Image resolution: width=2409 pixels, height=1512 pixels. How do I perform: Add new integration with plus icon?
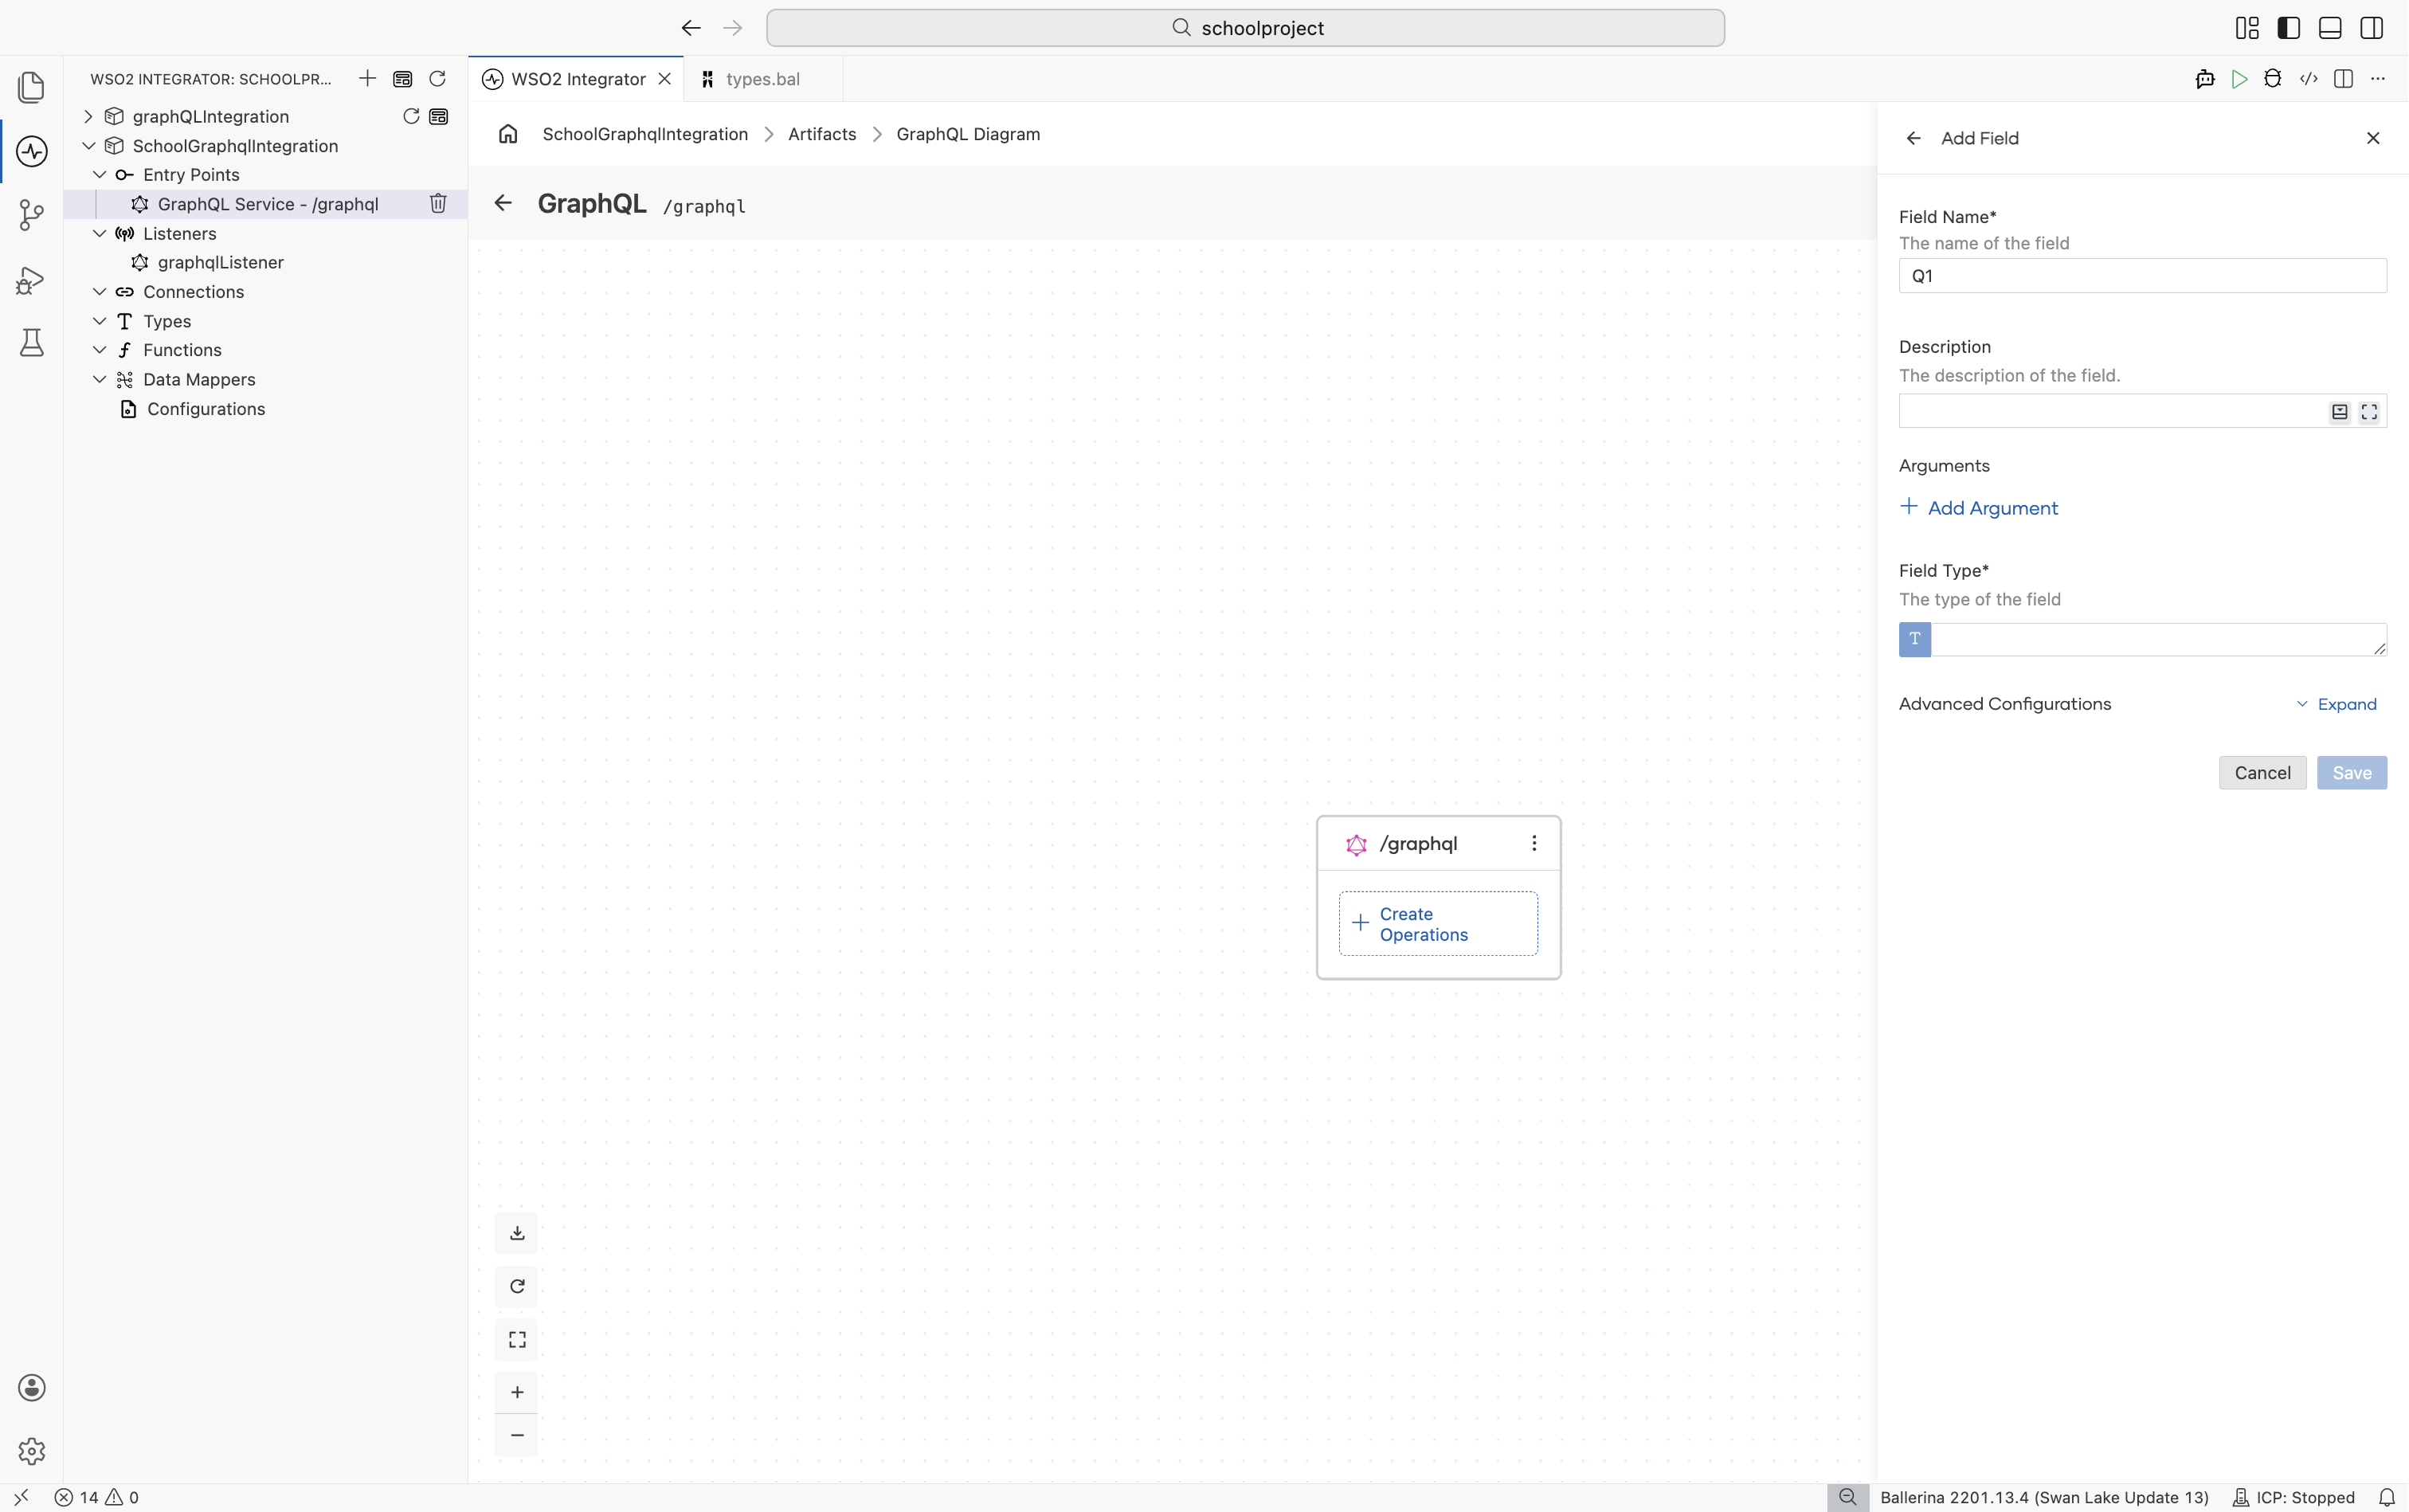[367, 79]
